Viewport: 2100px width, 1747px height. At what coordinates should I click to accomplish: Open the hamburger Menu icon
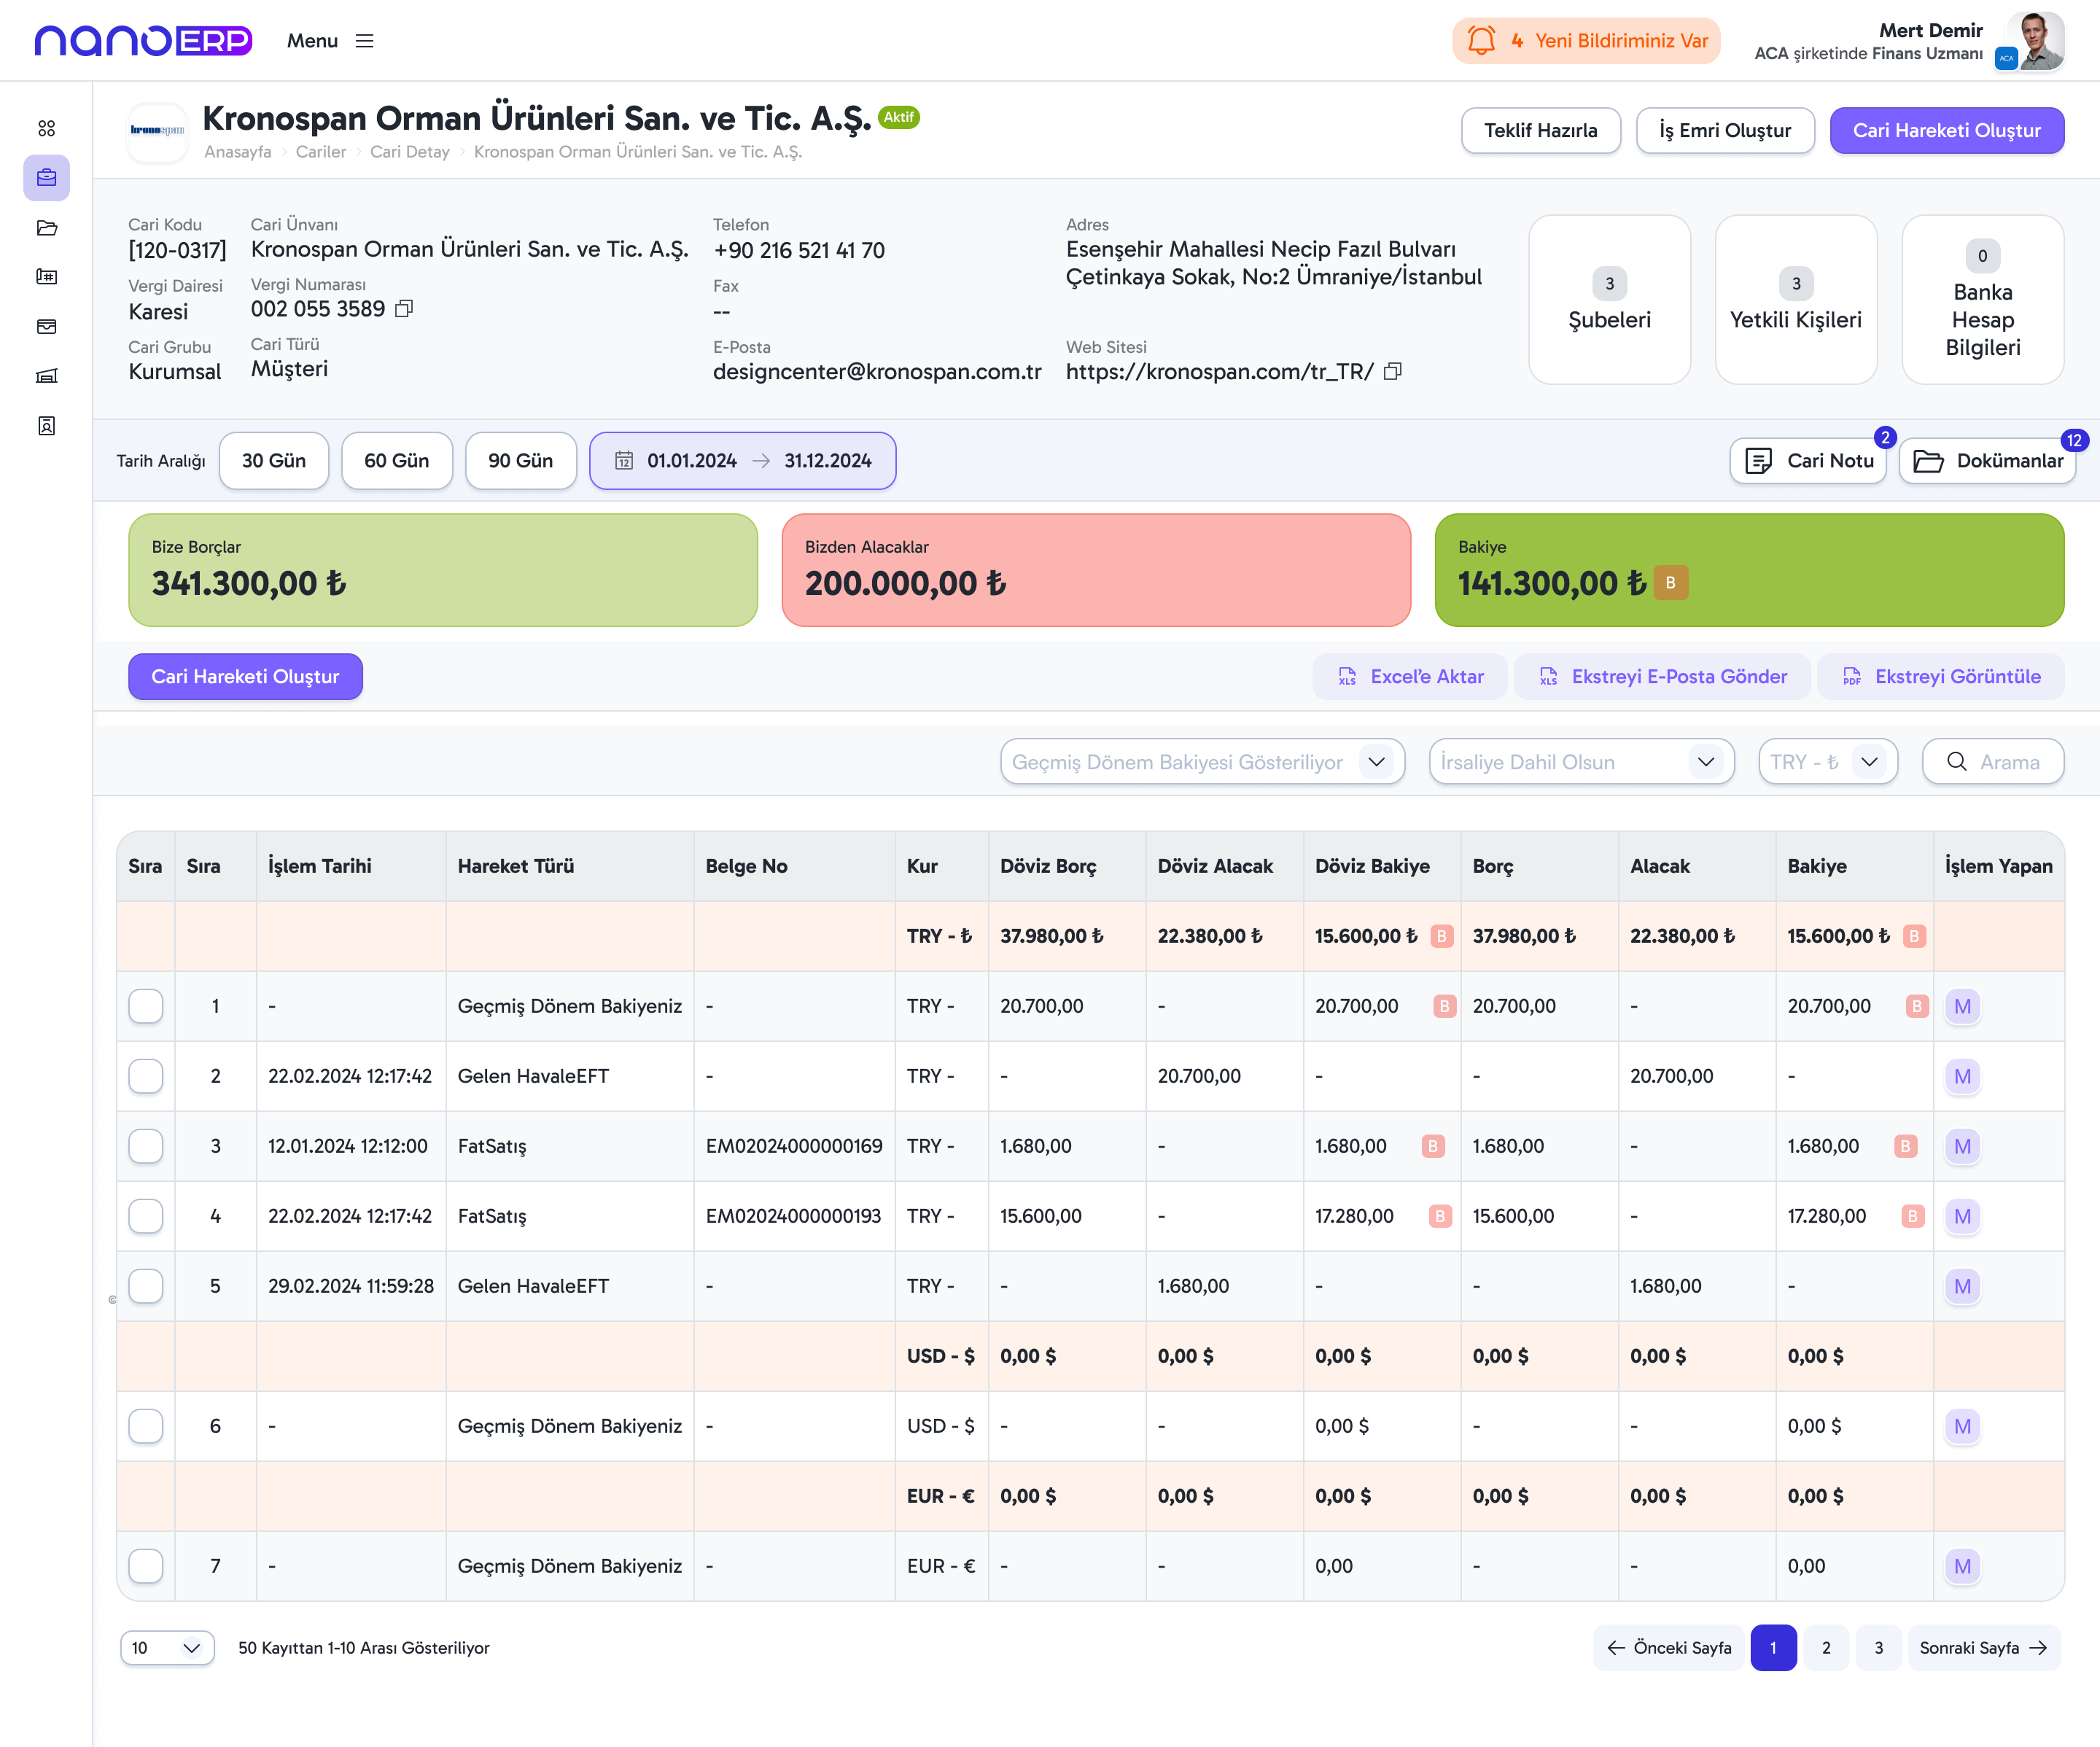pyautogui.click(x=364, y=41)
